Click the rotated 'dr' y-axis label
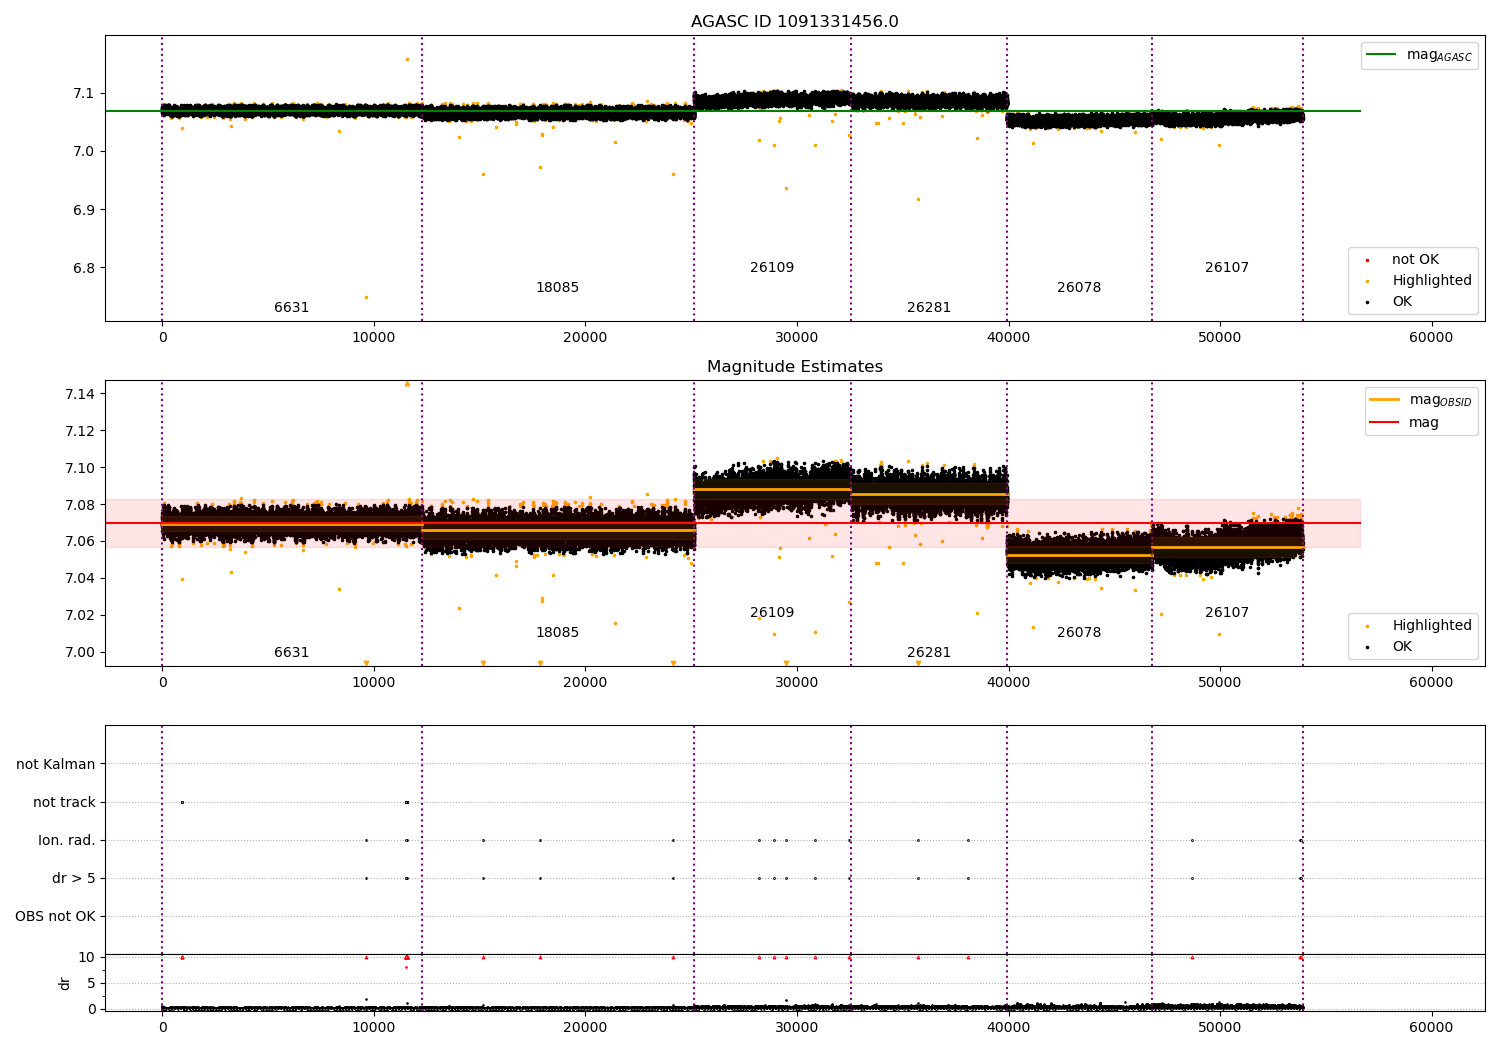 pos(65,983)
